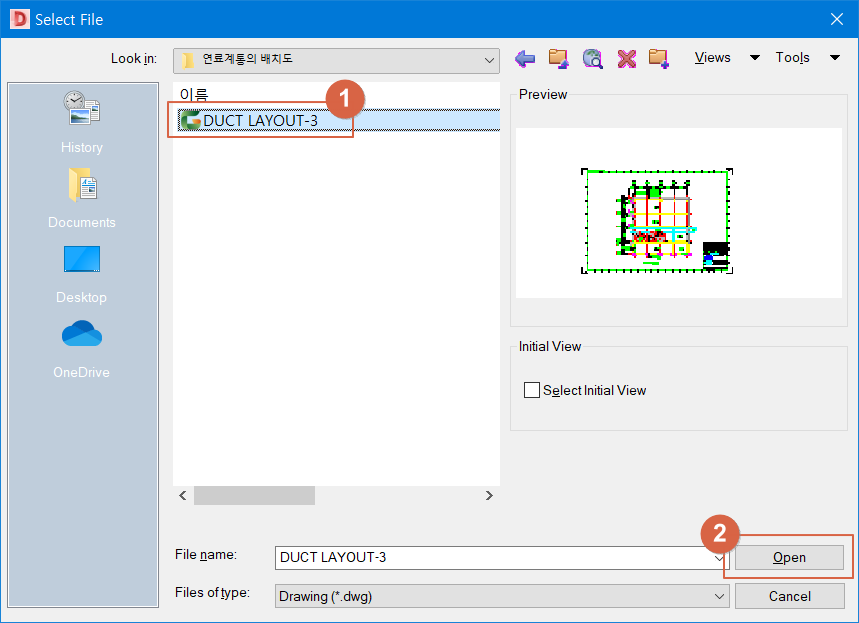
Task: Click the red X delete icon
Action: 626,58
